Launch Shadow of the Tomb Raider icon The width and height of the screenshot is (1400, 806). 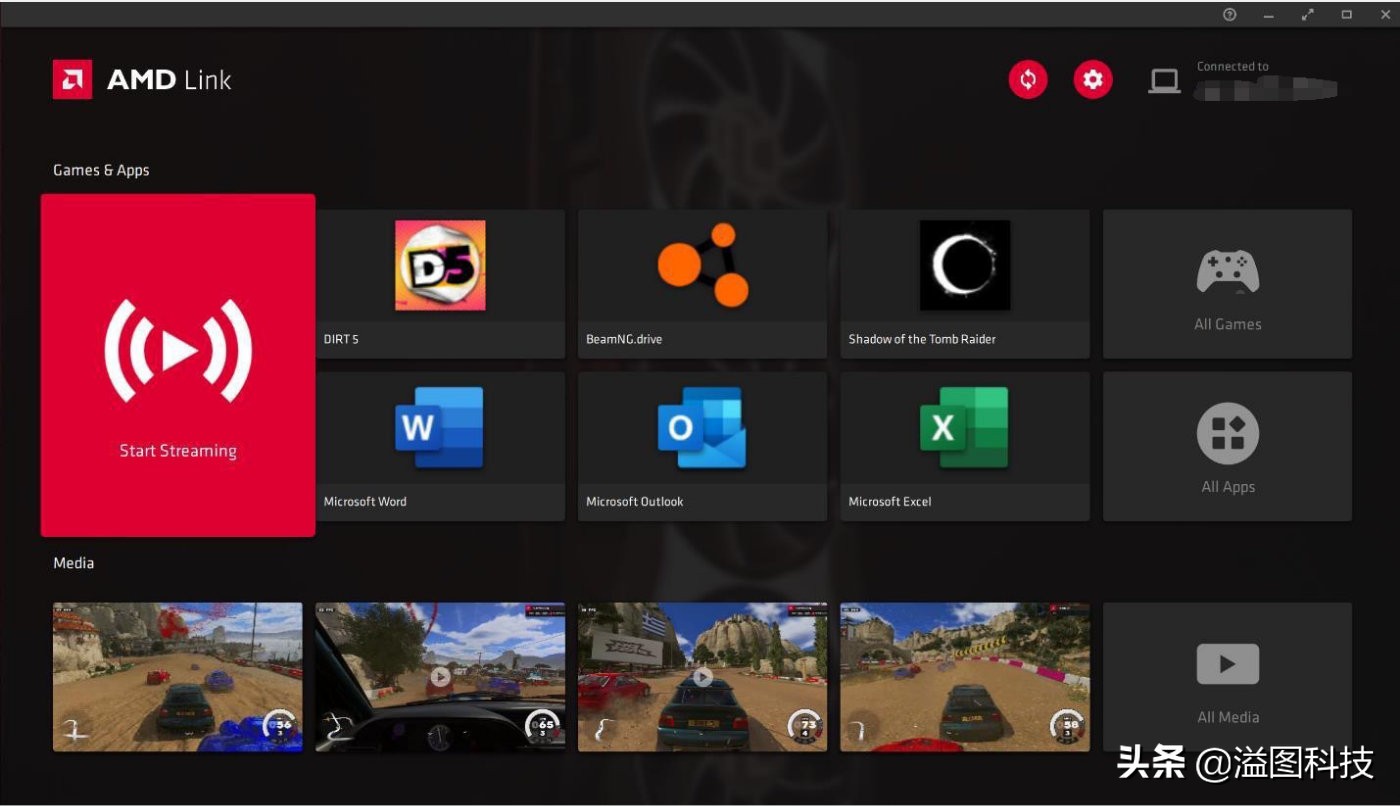965,265
